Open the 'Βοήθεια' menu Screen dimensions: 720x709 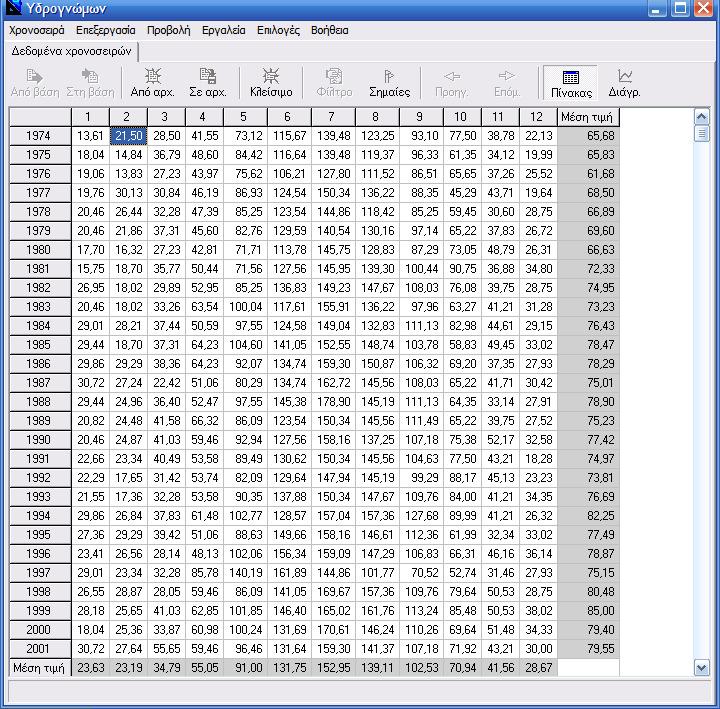click(x=330, y=30)
